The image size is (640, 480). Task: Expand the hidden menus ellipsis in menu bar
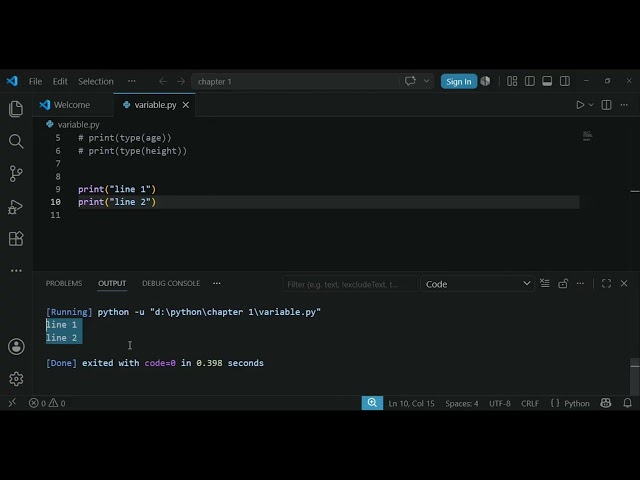point(131,81)
